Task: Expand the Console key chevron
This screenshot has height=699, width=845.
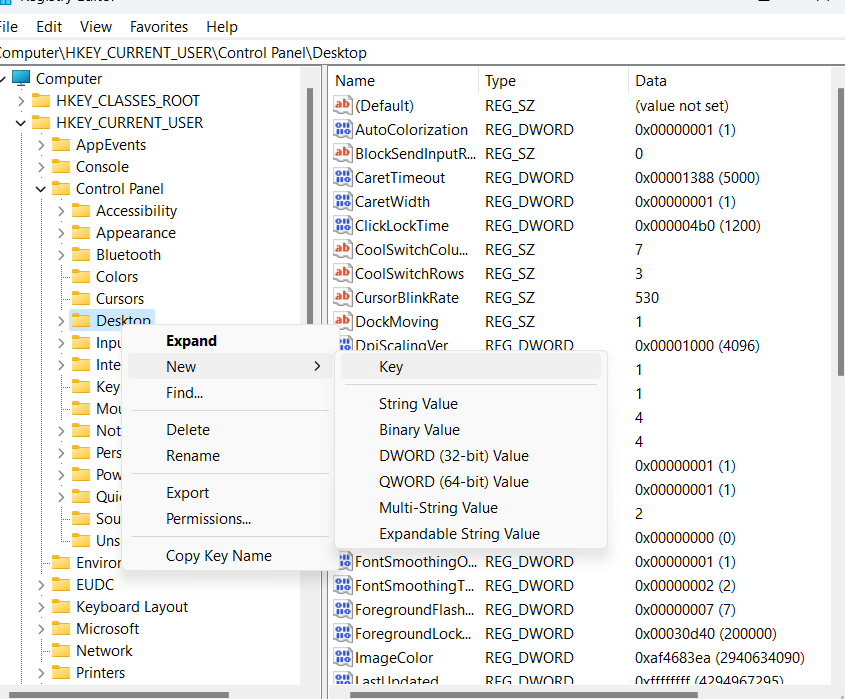Action: pos(41,167)
